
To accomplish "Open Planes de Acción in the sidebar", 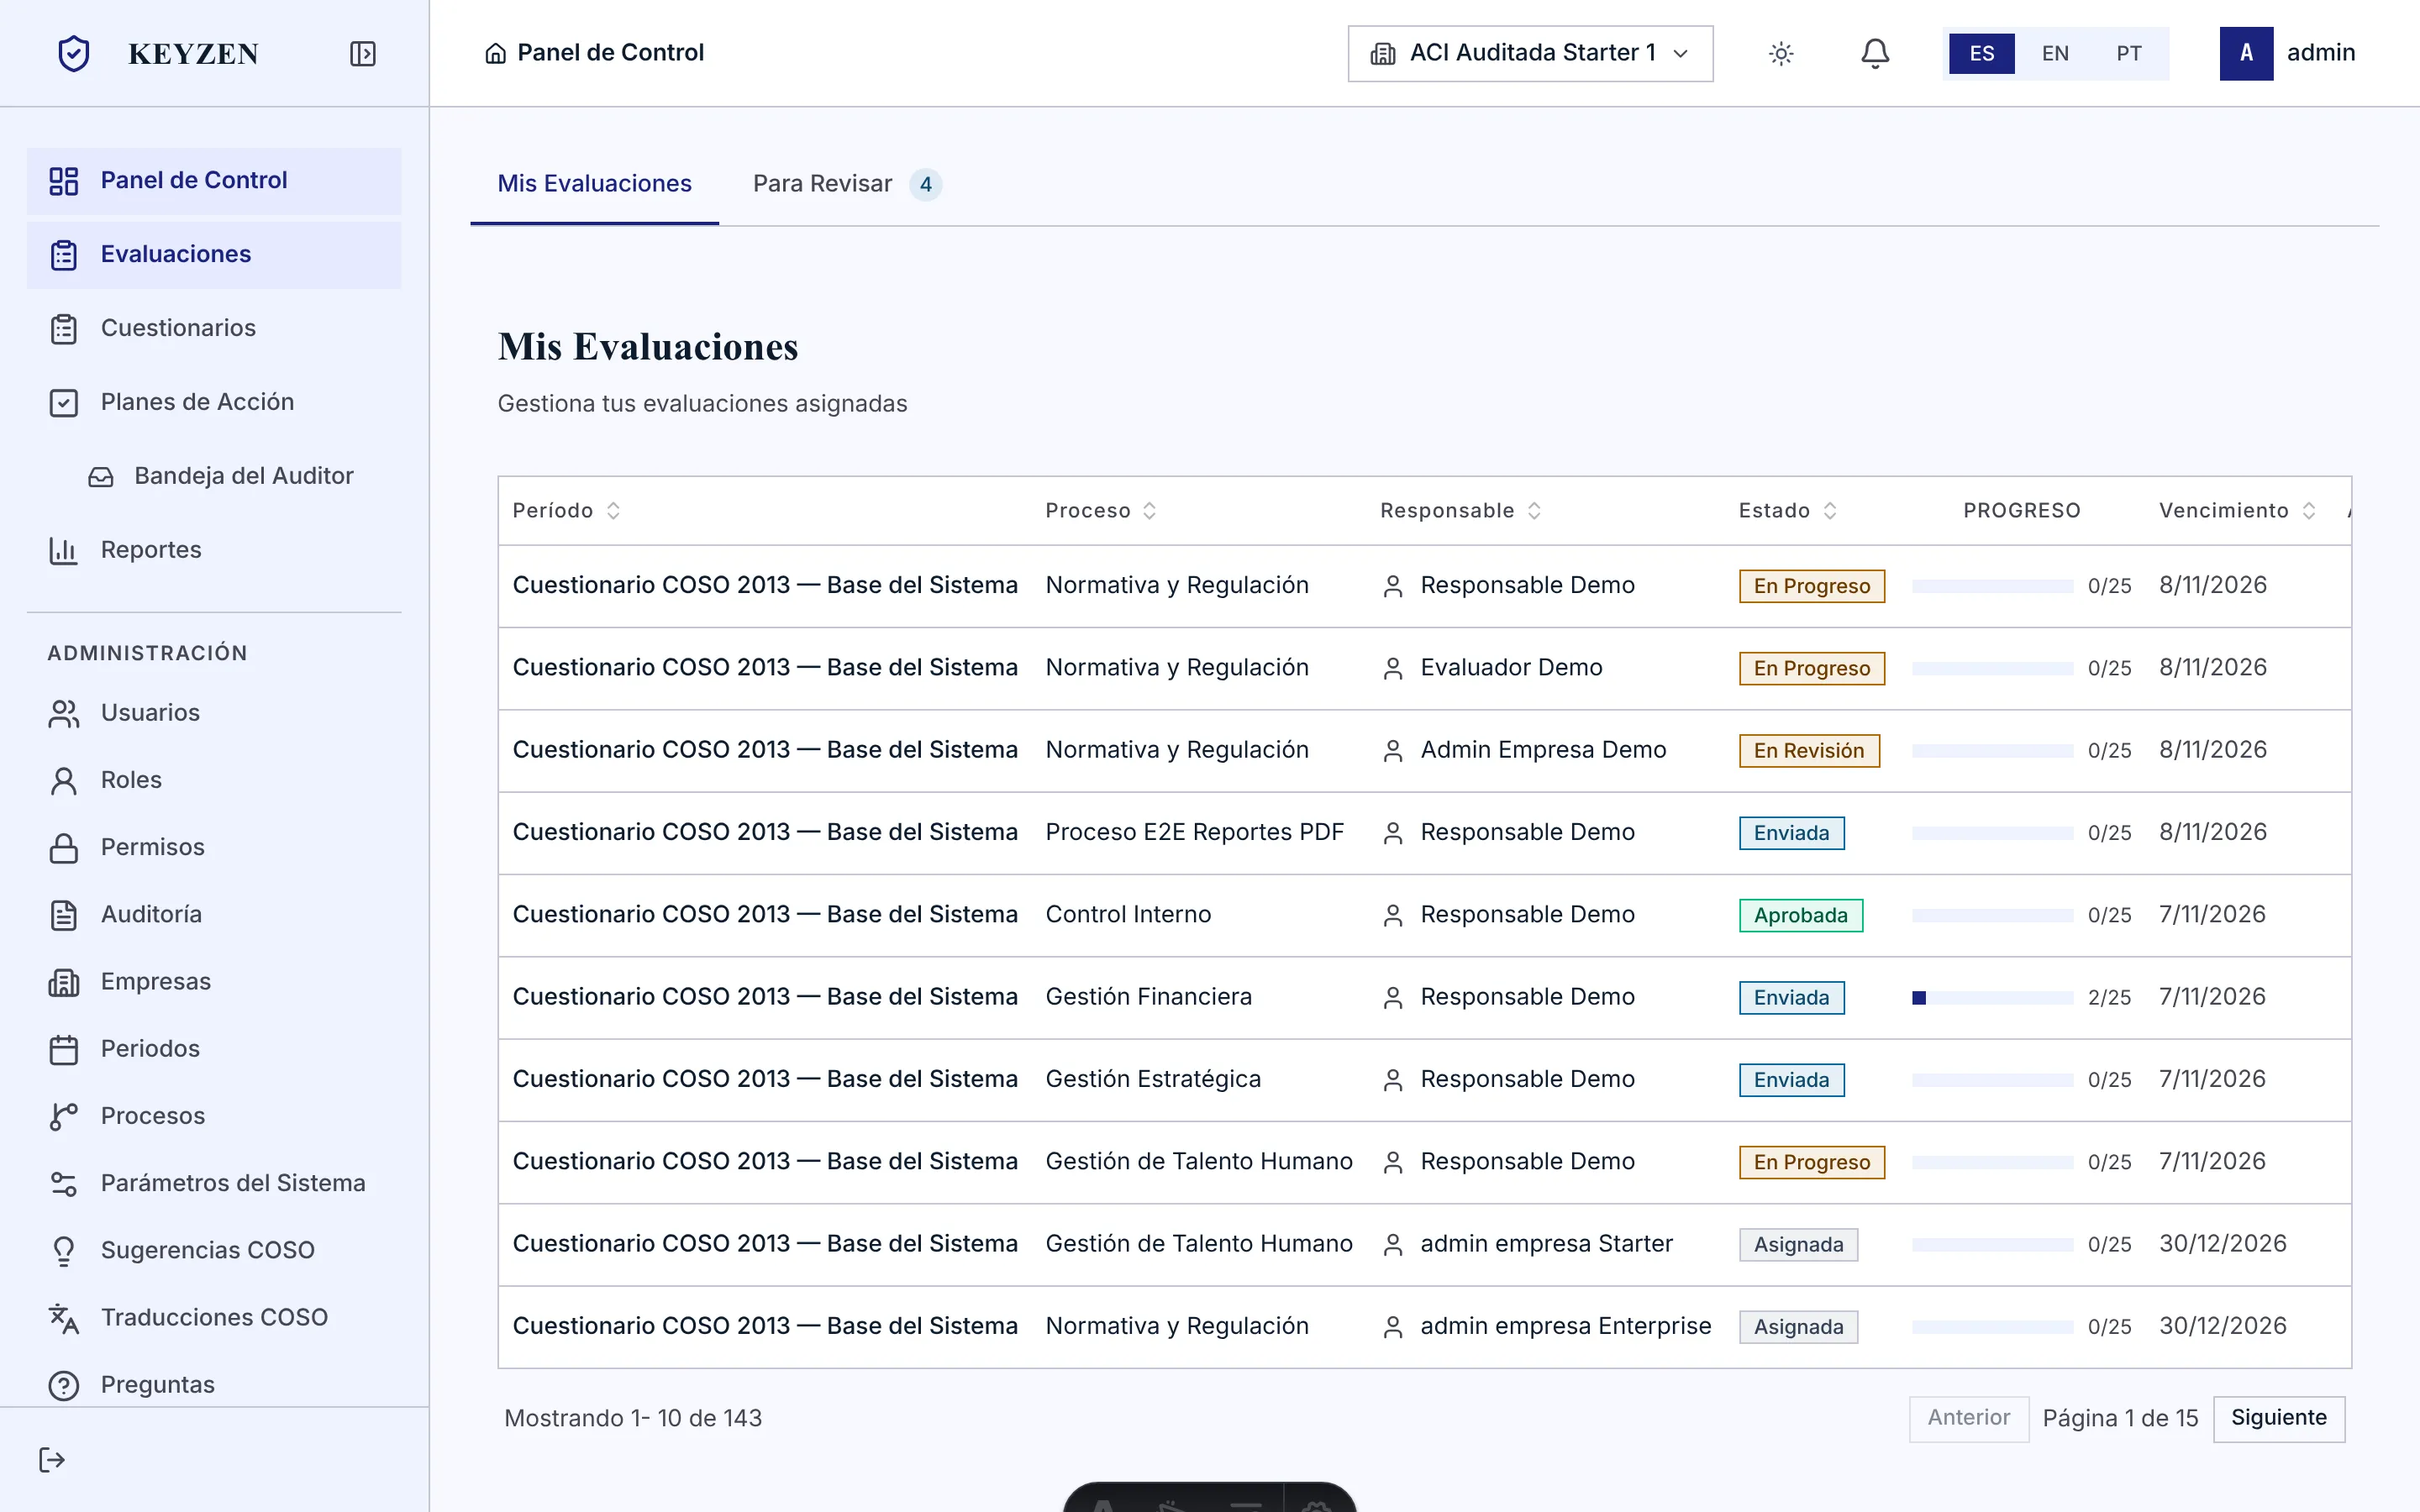I will [214, 403].
